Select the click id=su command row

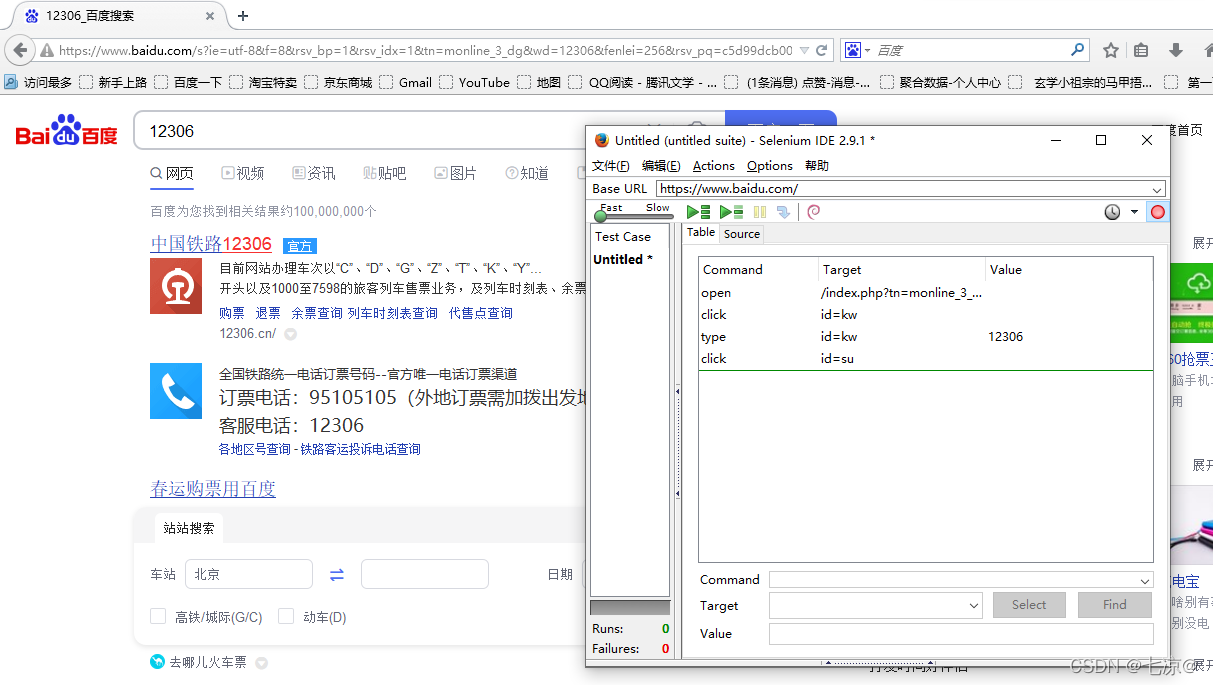925,359
